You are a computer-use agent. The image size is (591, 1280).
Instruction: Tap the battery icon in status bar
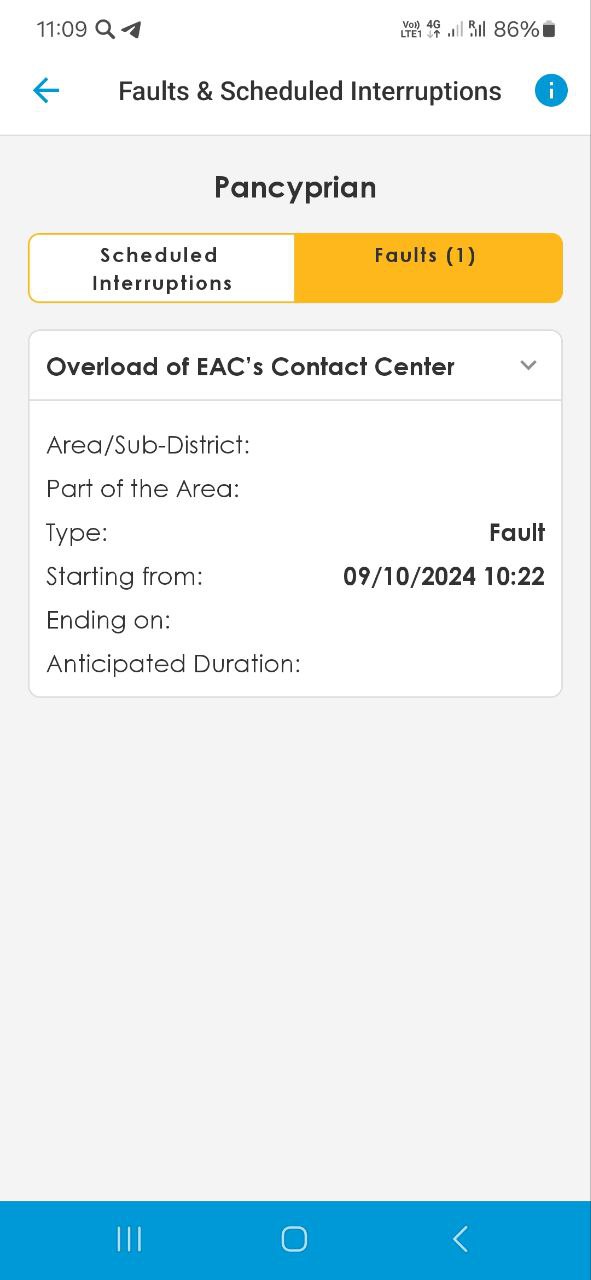[x=549, y=30]
